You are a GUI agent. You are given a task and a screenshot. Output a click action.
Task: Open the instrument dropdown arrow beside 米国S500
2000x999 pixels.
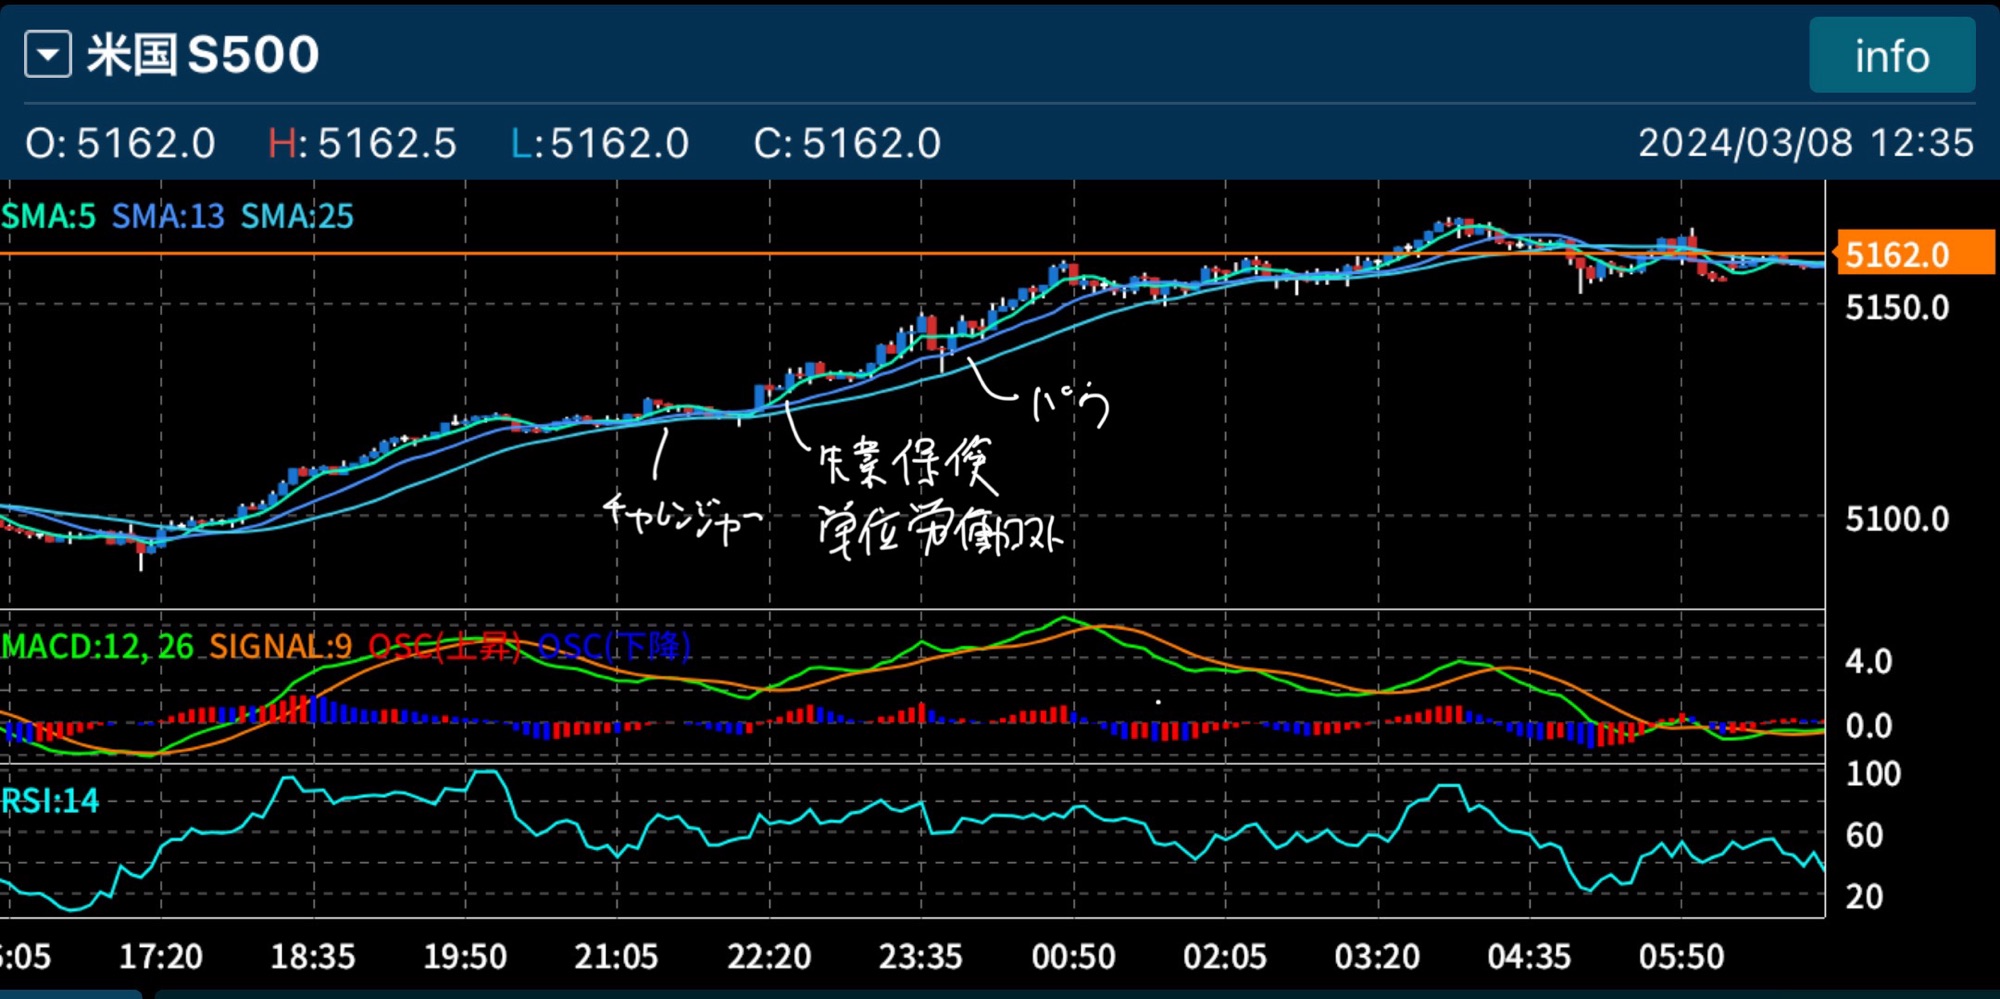[48, 54]
